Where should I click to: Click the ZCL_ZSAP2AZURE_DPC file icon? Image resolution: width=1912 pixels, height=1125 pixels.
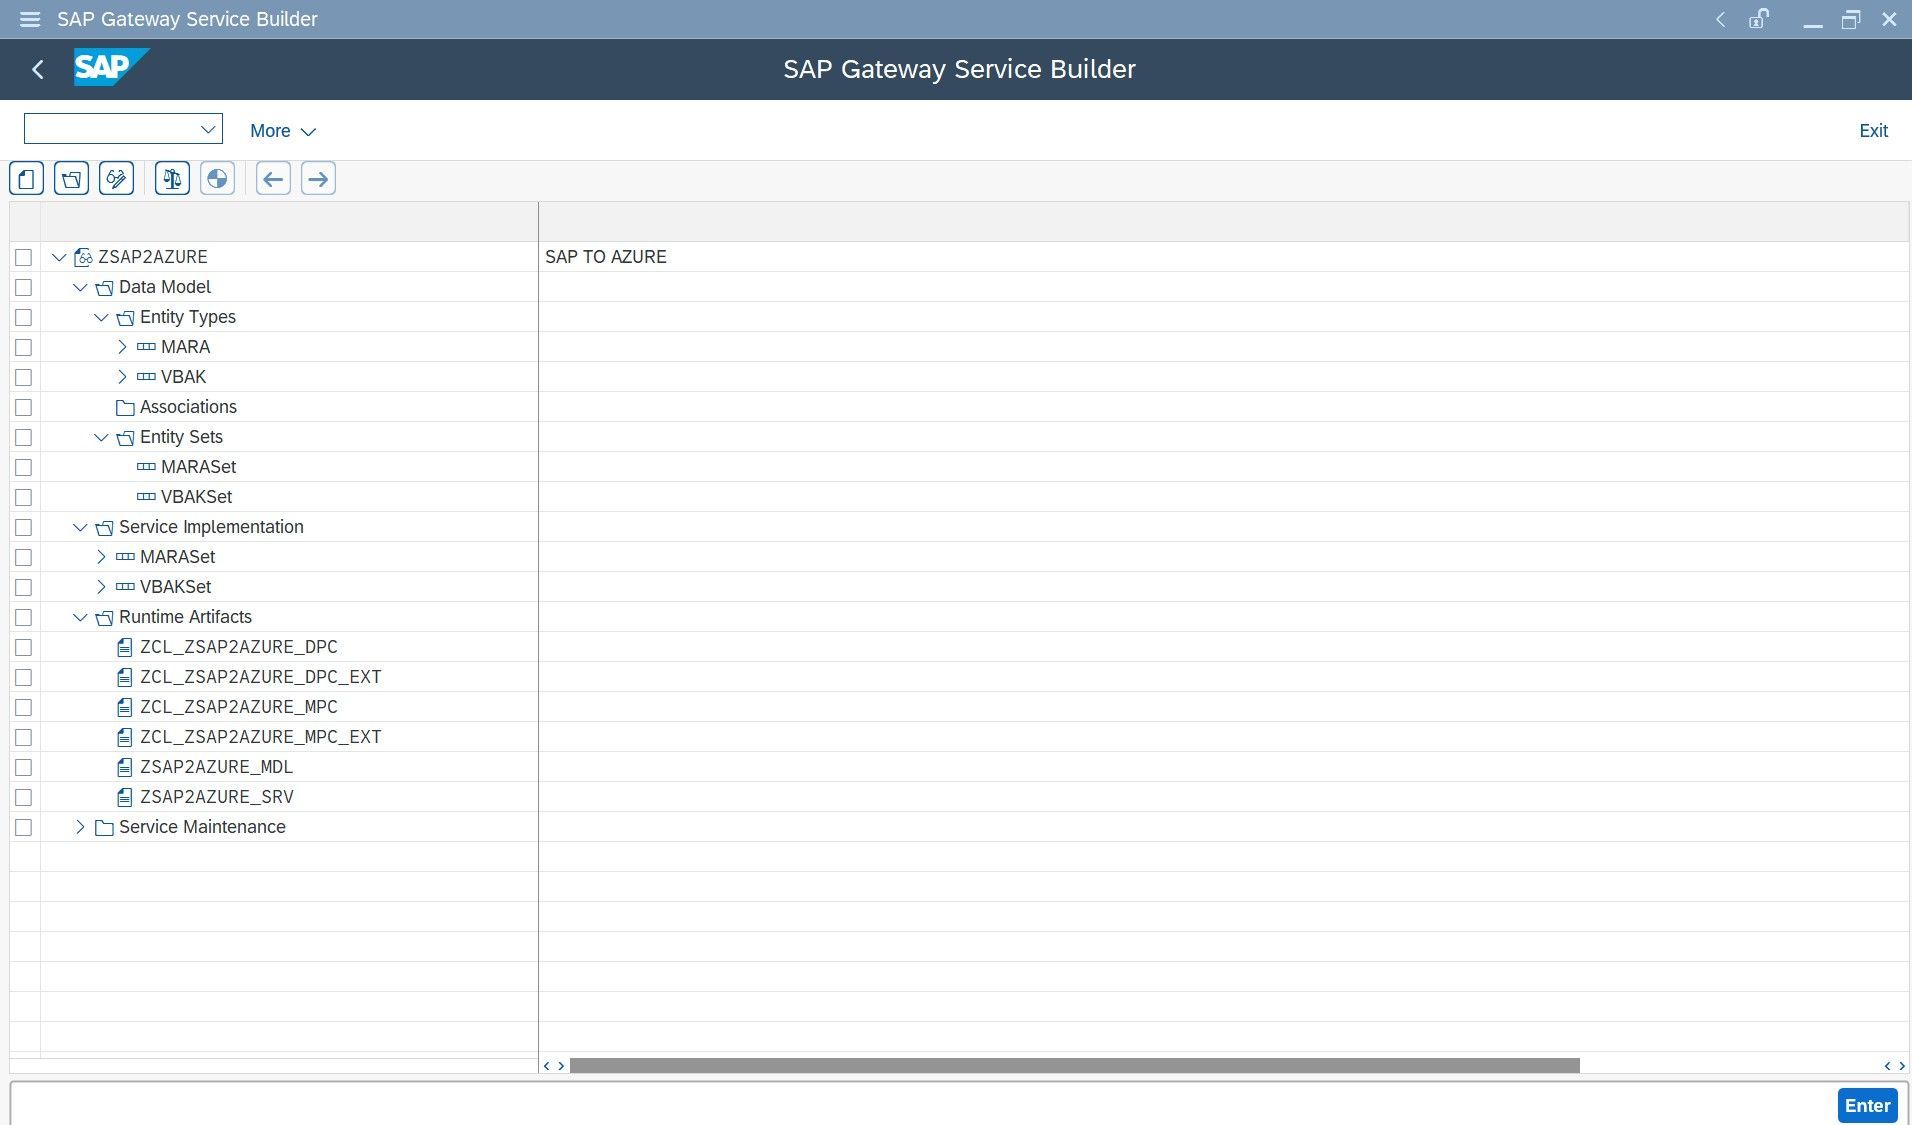point(125,647)
